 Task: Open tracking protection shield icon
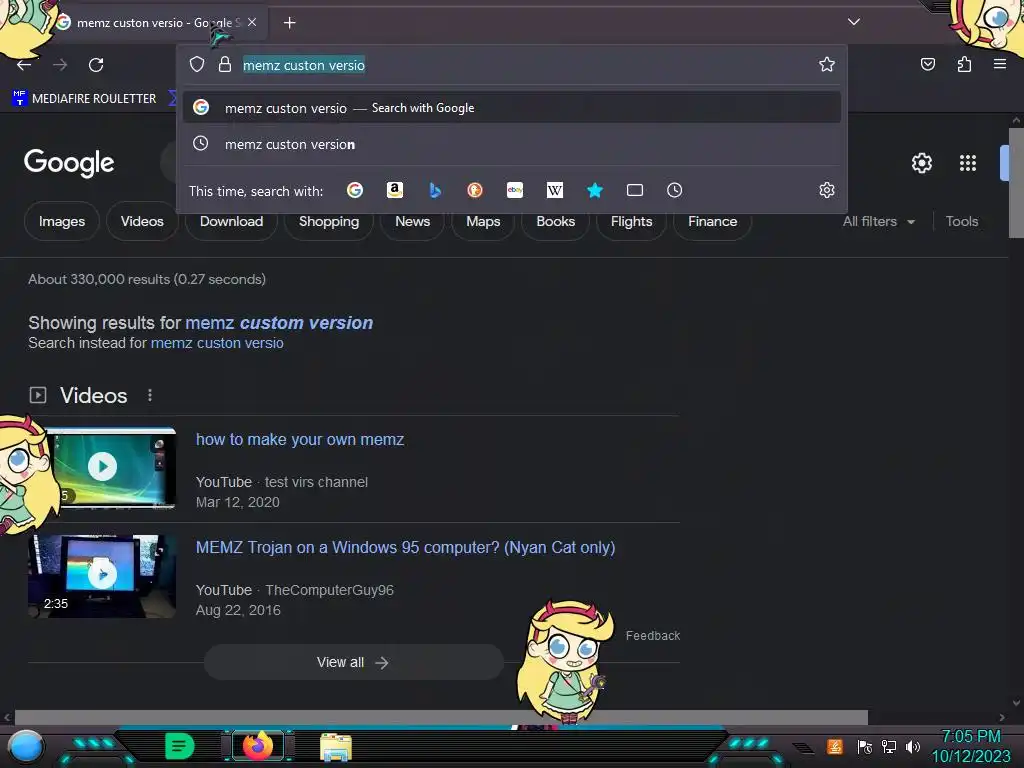point(197,64)
